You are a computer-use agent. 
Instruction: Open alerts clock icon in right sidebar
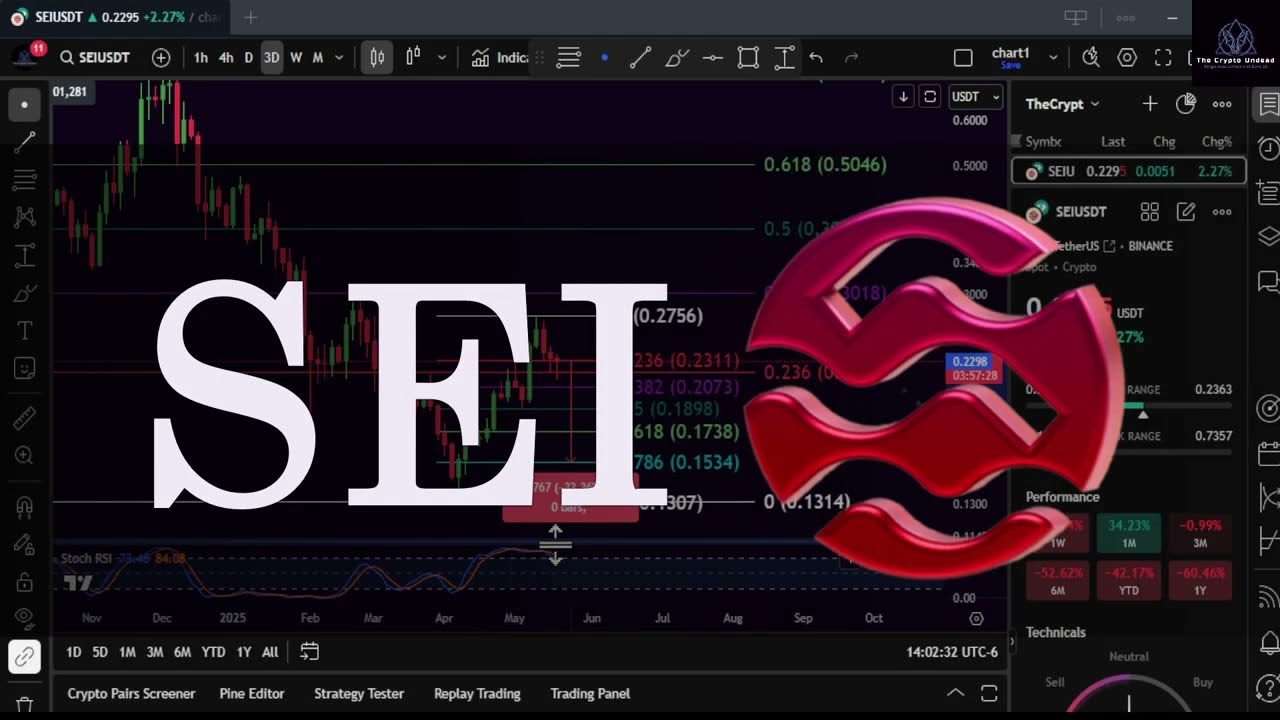click(x=1268, y=149)
